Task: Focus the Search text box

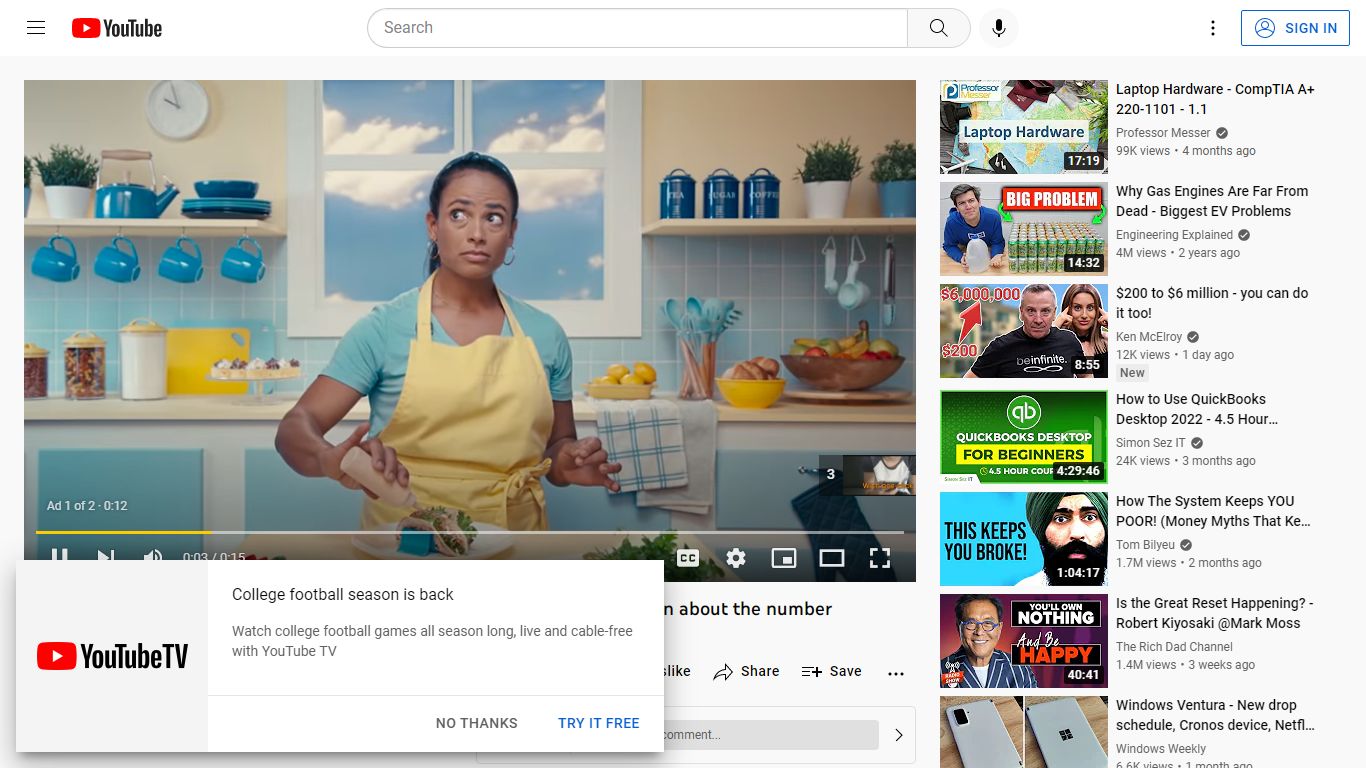Action: (638, 28)
